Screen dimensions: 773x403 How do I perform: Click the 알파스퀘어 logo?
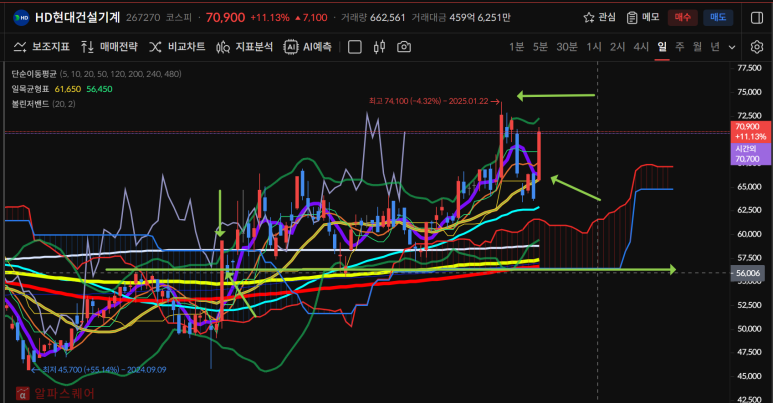point(55,393)
